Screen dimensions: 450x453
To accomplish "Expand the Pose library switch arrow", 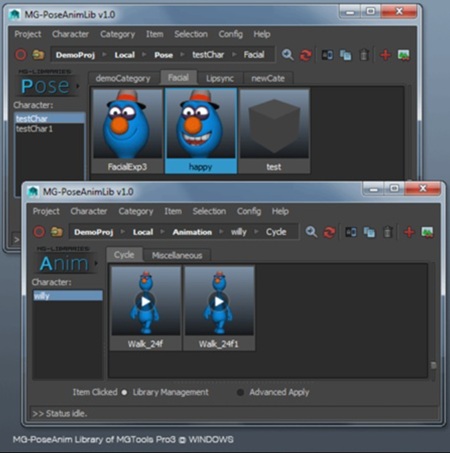I will [x=77, y=86].
